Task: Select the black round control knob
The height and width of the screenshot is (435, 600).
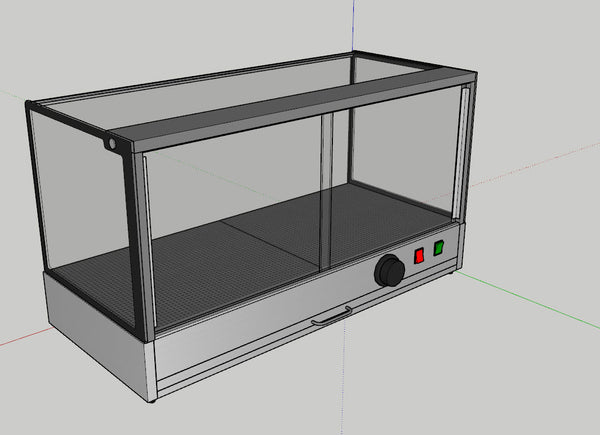Action: coord(390,270)
